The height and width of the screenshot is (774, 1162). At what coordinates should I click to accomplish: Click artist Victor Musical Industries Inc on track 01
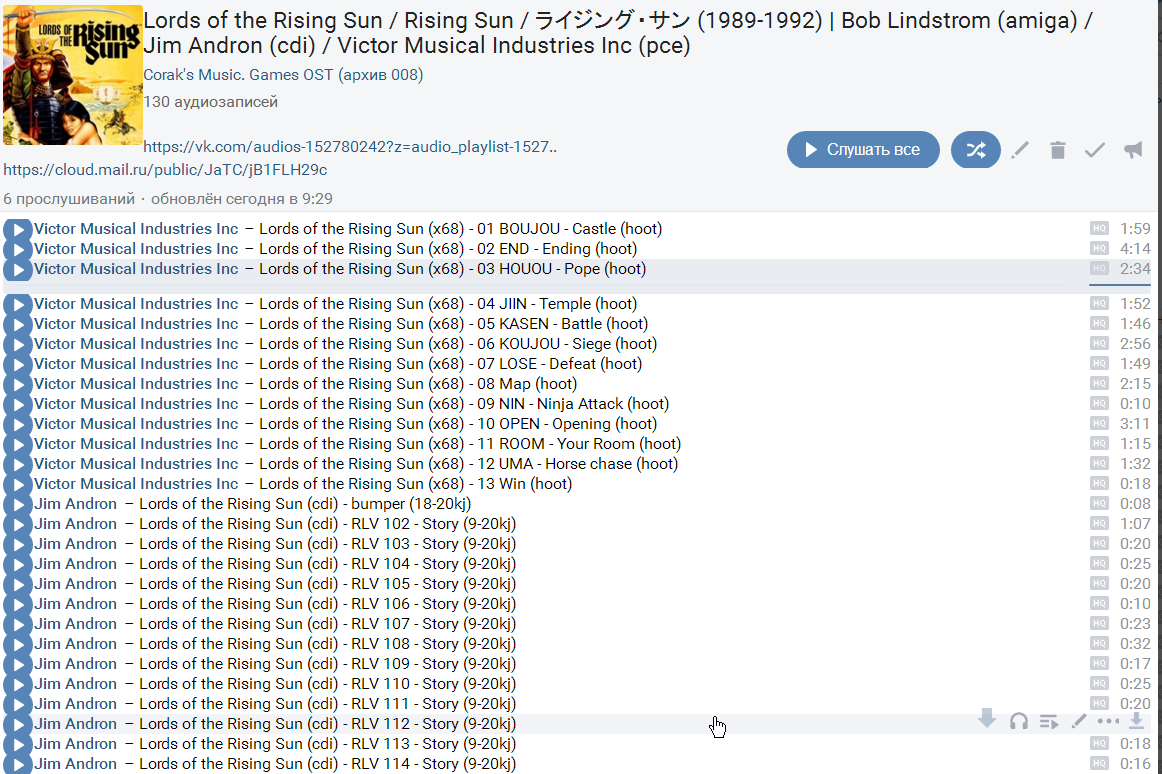click(136, 229)
